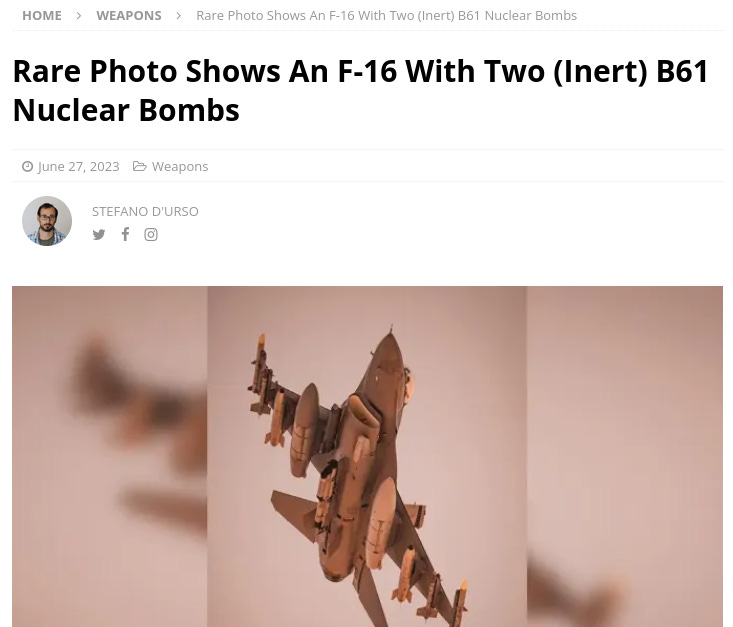The width and height of the screenshot is (733, 627).
Task: Open WEAPONS breadcrumb link
Action: (x=129, y=15)
